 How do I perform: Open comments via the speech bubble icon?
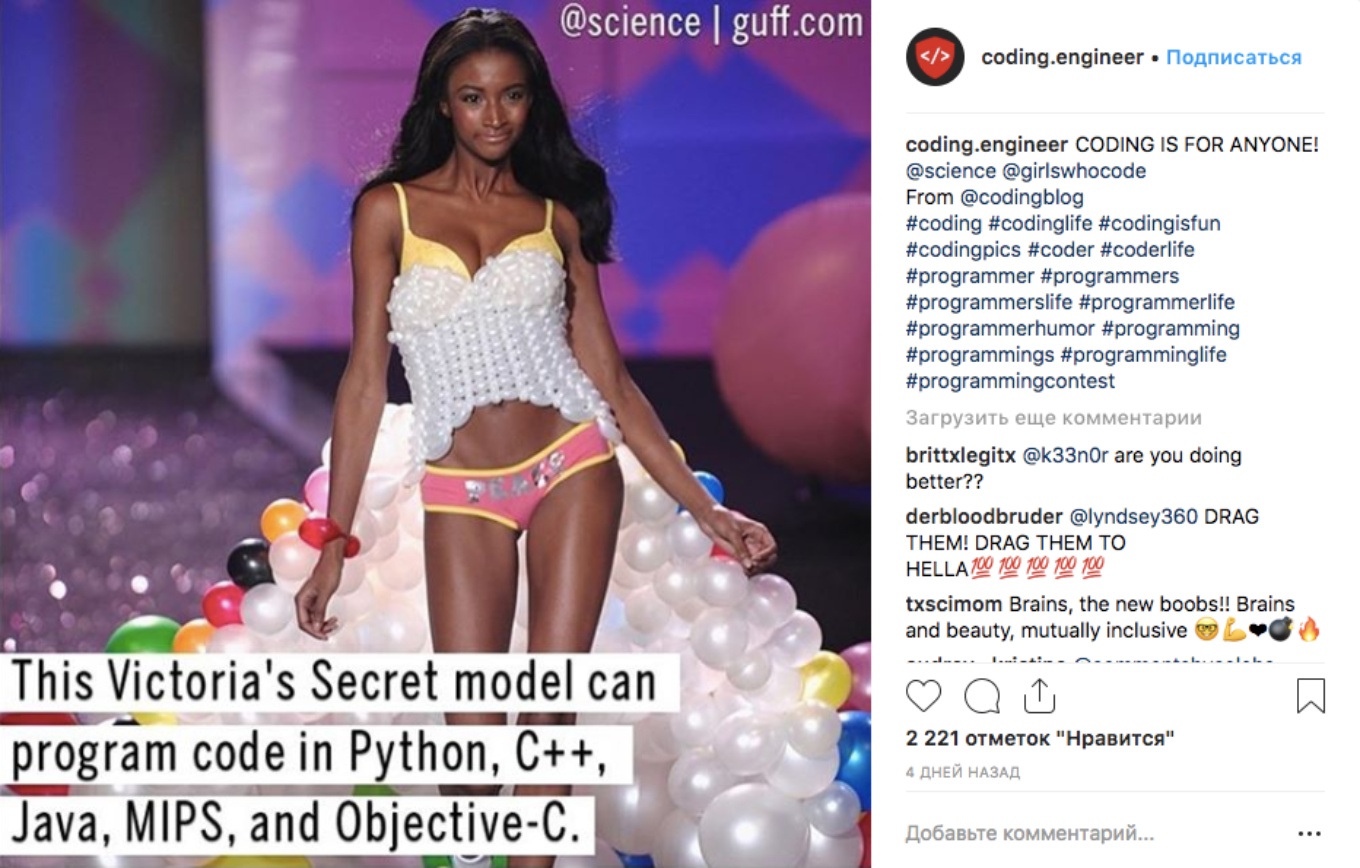982,696
